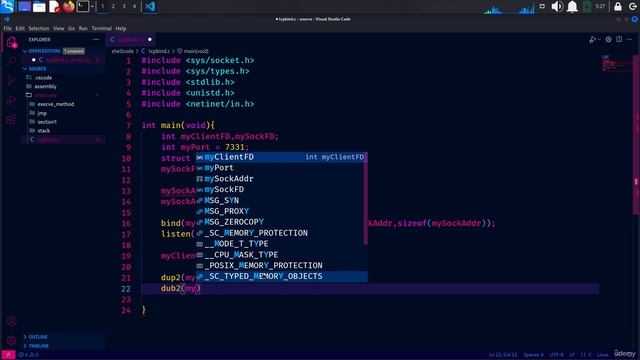Click Spaces: 4 indentation in status bar

click(x=533, y=355)
